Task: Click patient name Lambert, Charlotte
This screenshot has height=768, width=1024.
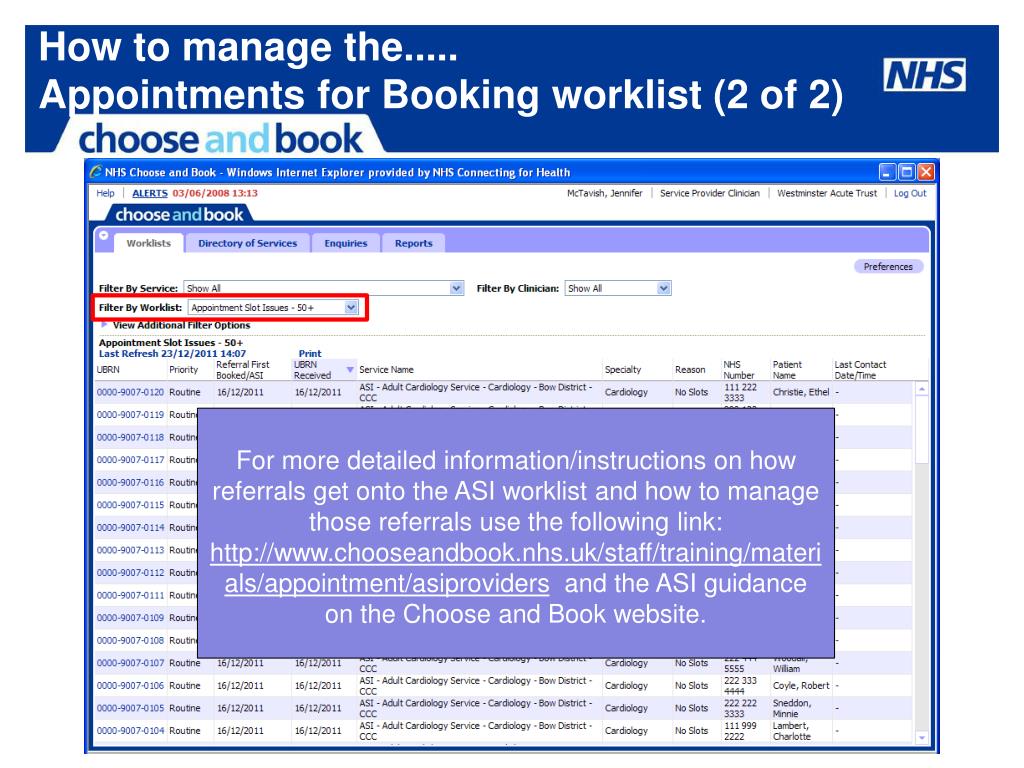Action: coord(792,731)
